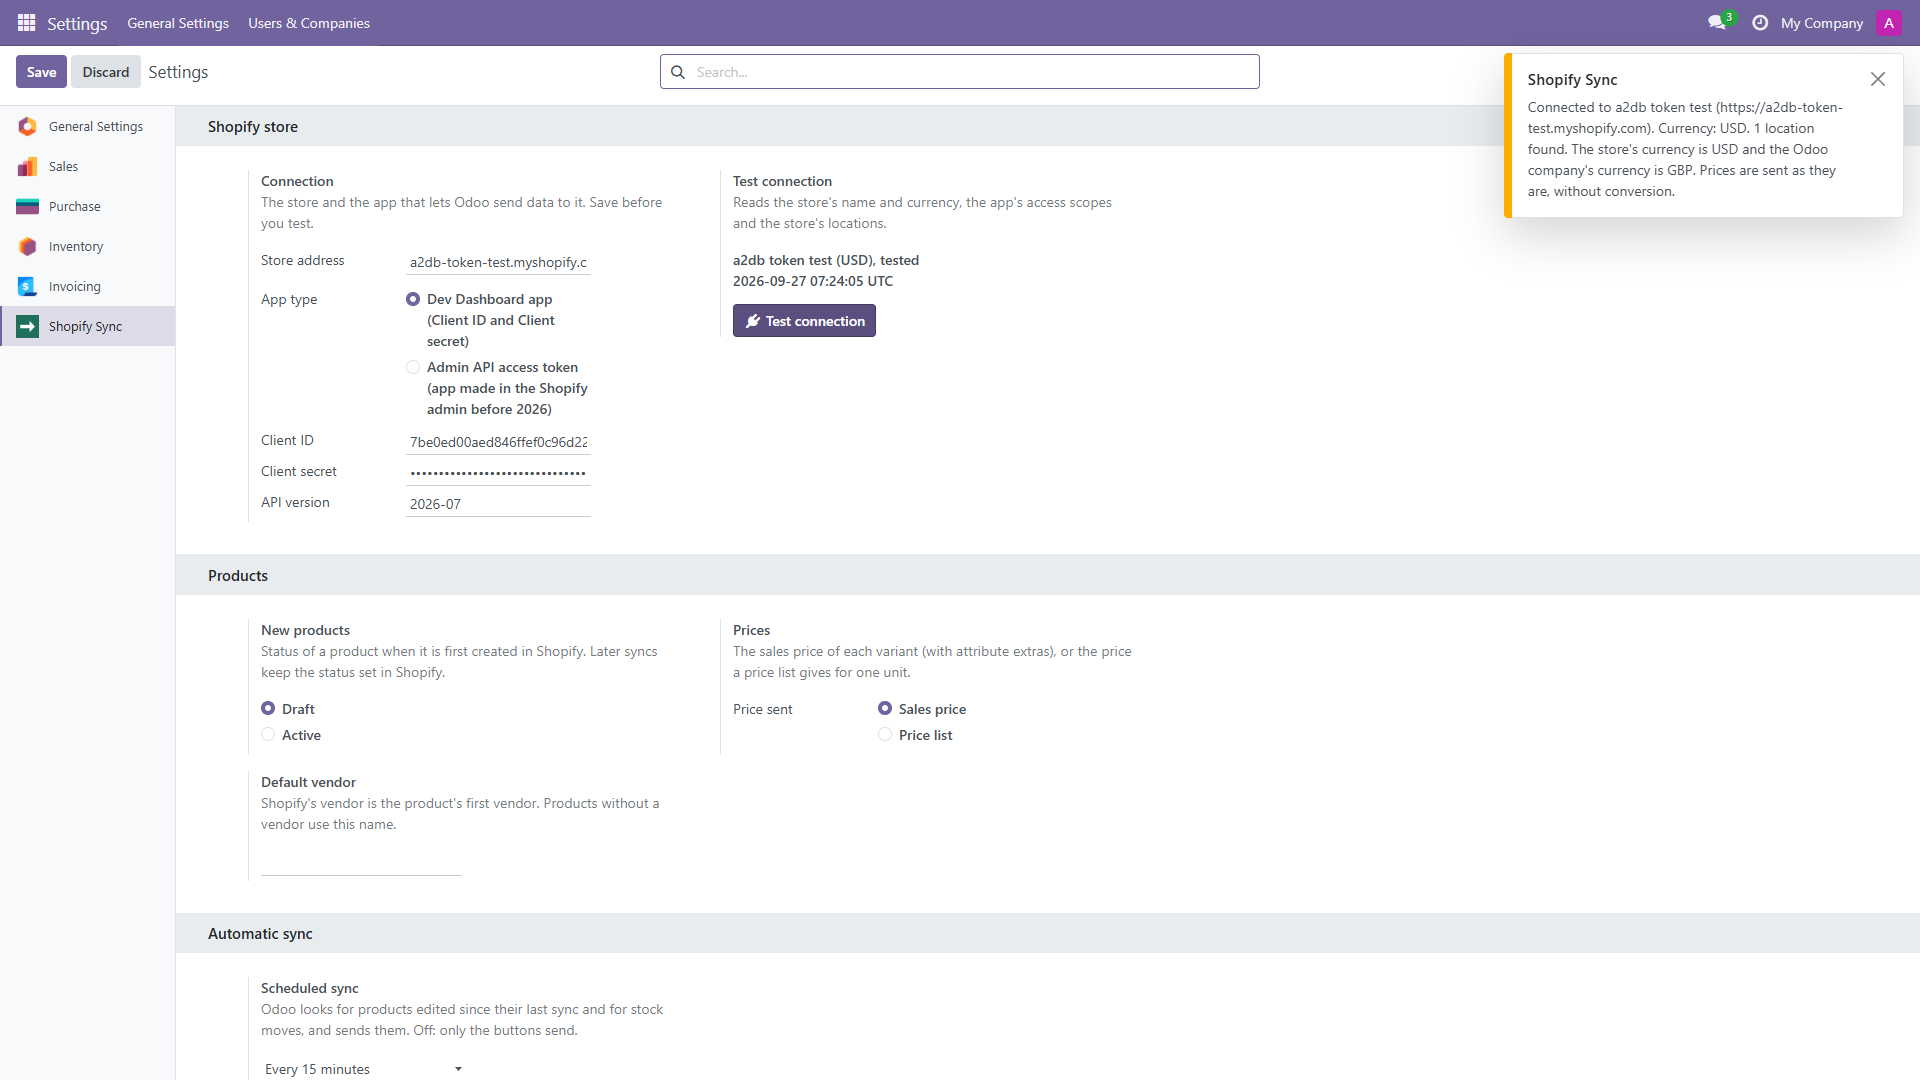
Task: Open the Every 15 minutes sync dropdown
Action: [364, 1069]
